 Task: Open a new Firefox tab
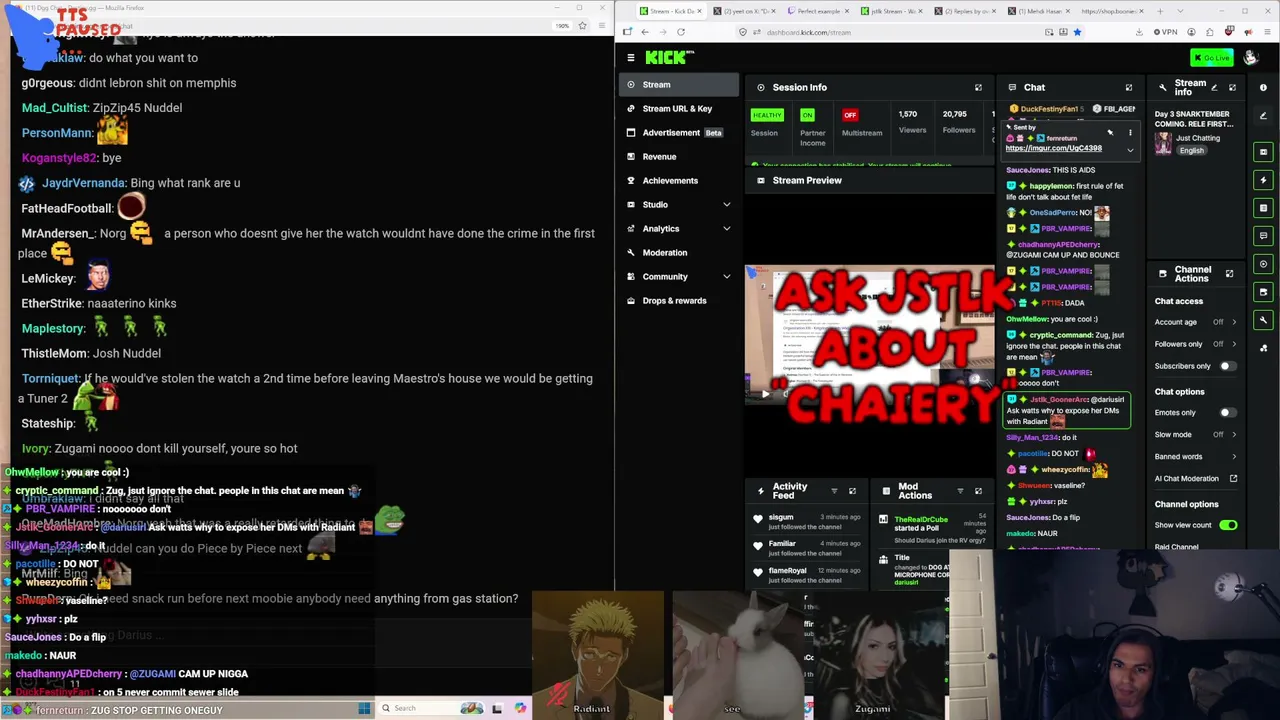1159,11
